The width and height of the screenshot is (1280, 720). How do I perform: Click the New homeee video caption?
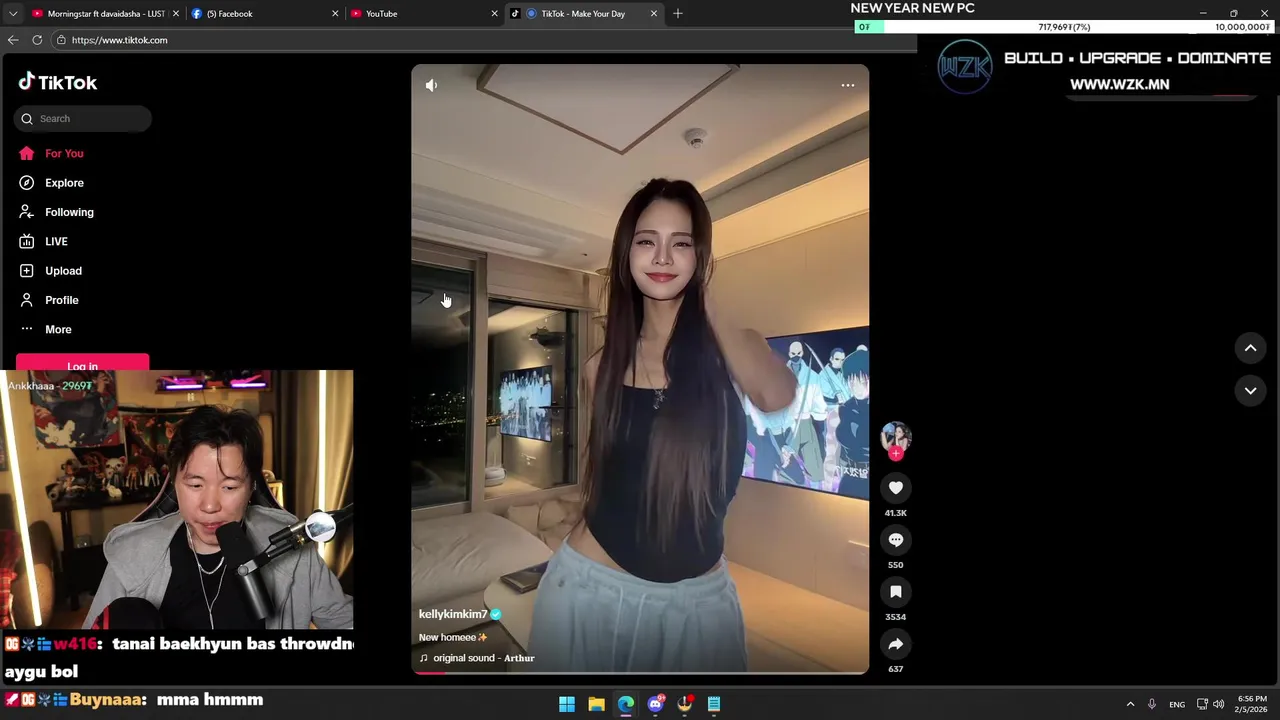(453, 637)
